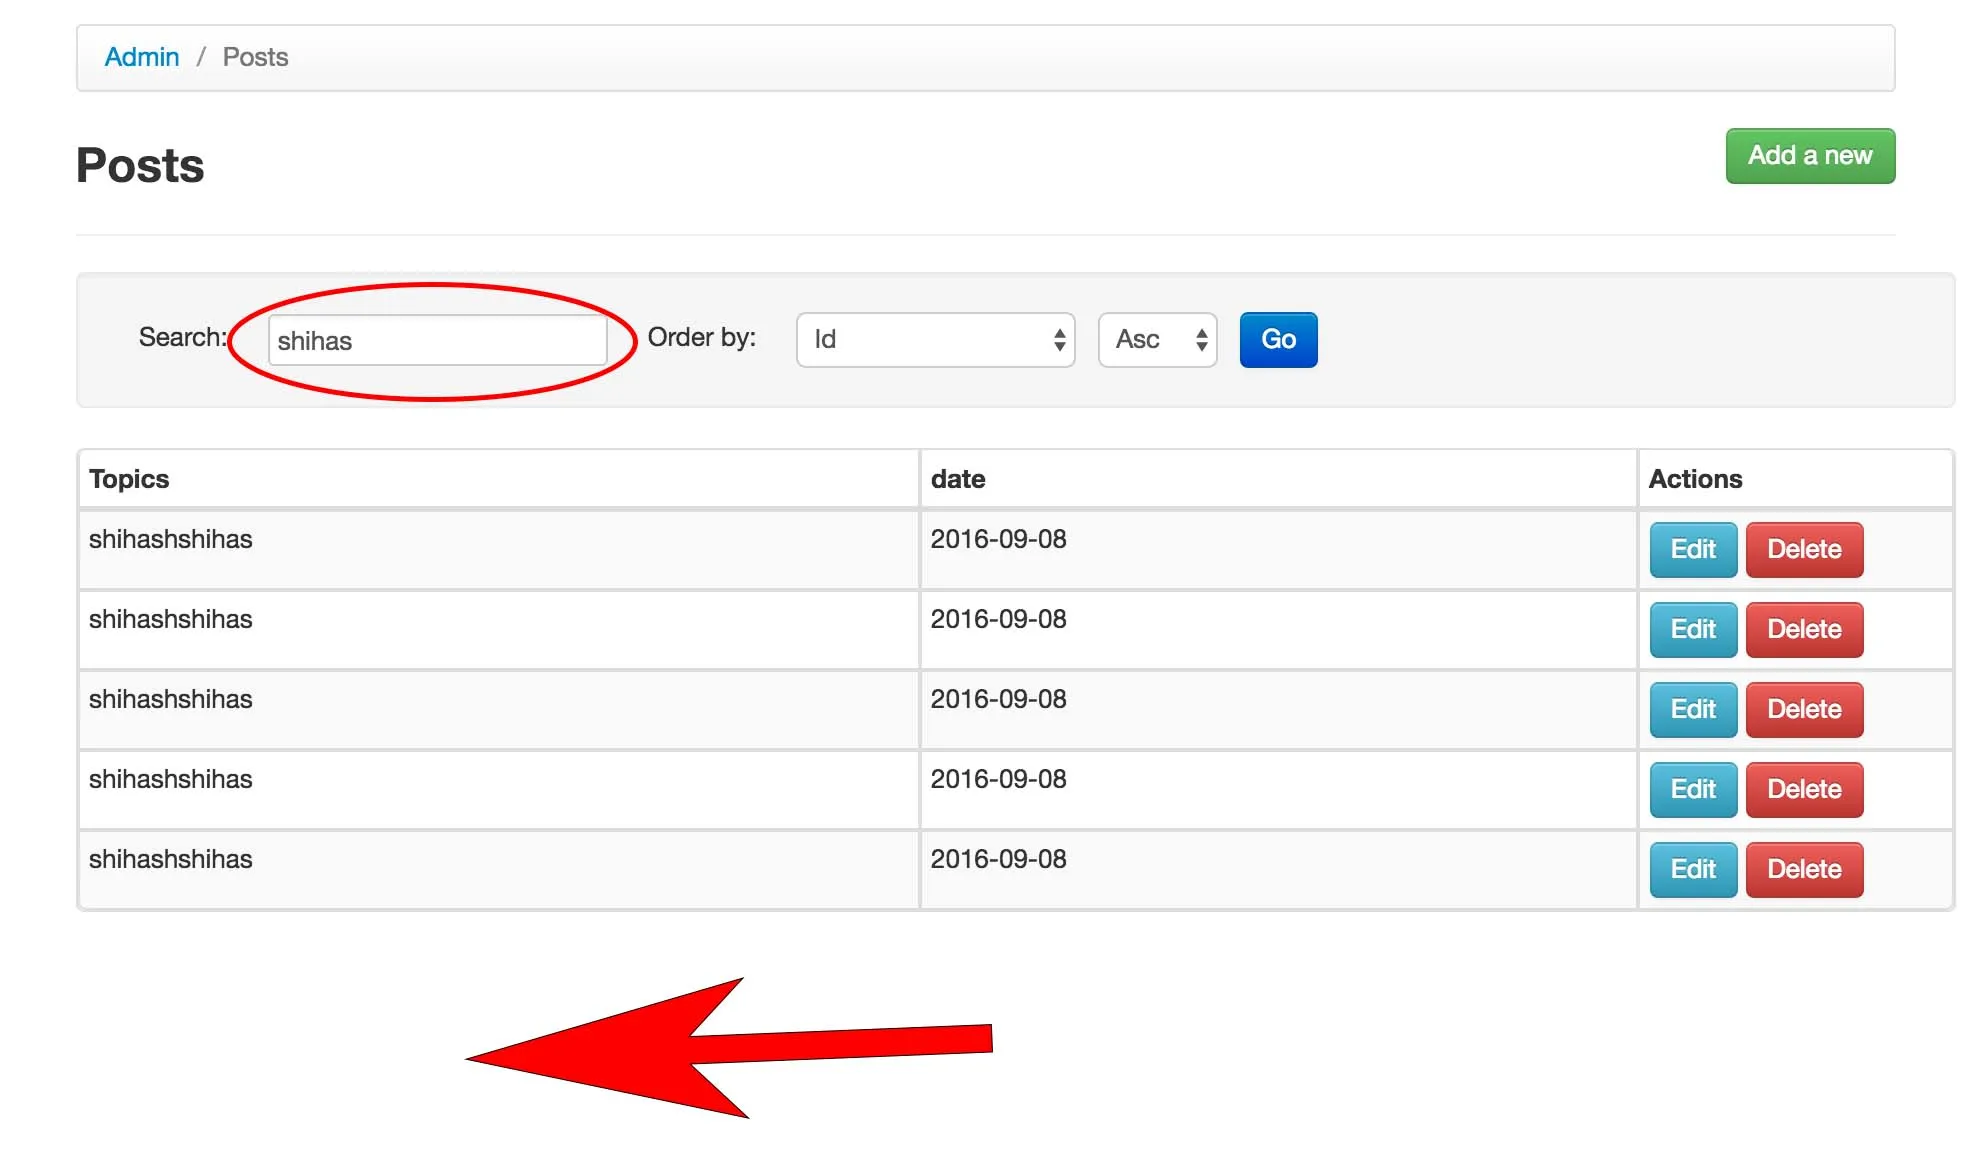Screen dimensions: 1986x1158
Task: Edit the third post row
Action: [1692, 709]
